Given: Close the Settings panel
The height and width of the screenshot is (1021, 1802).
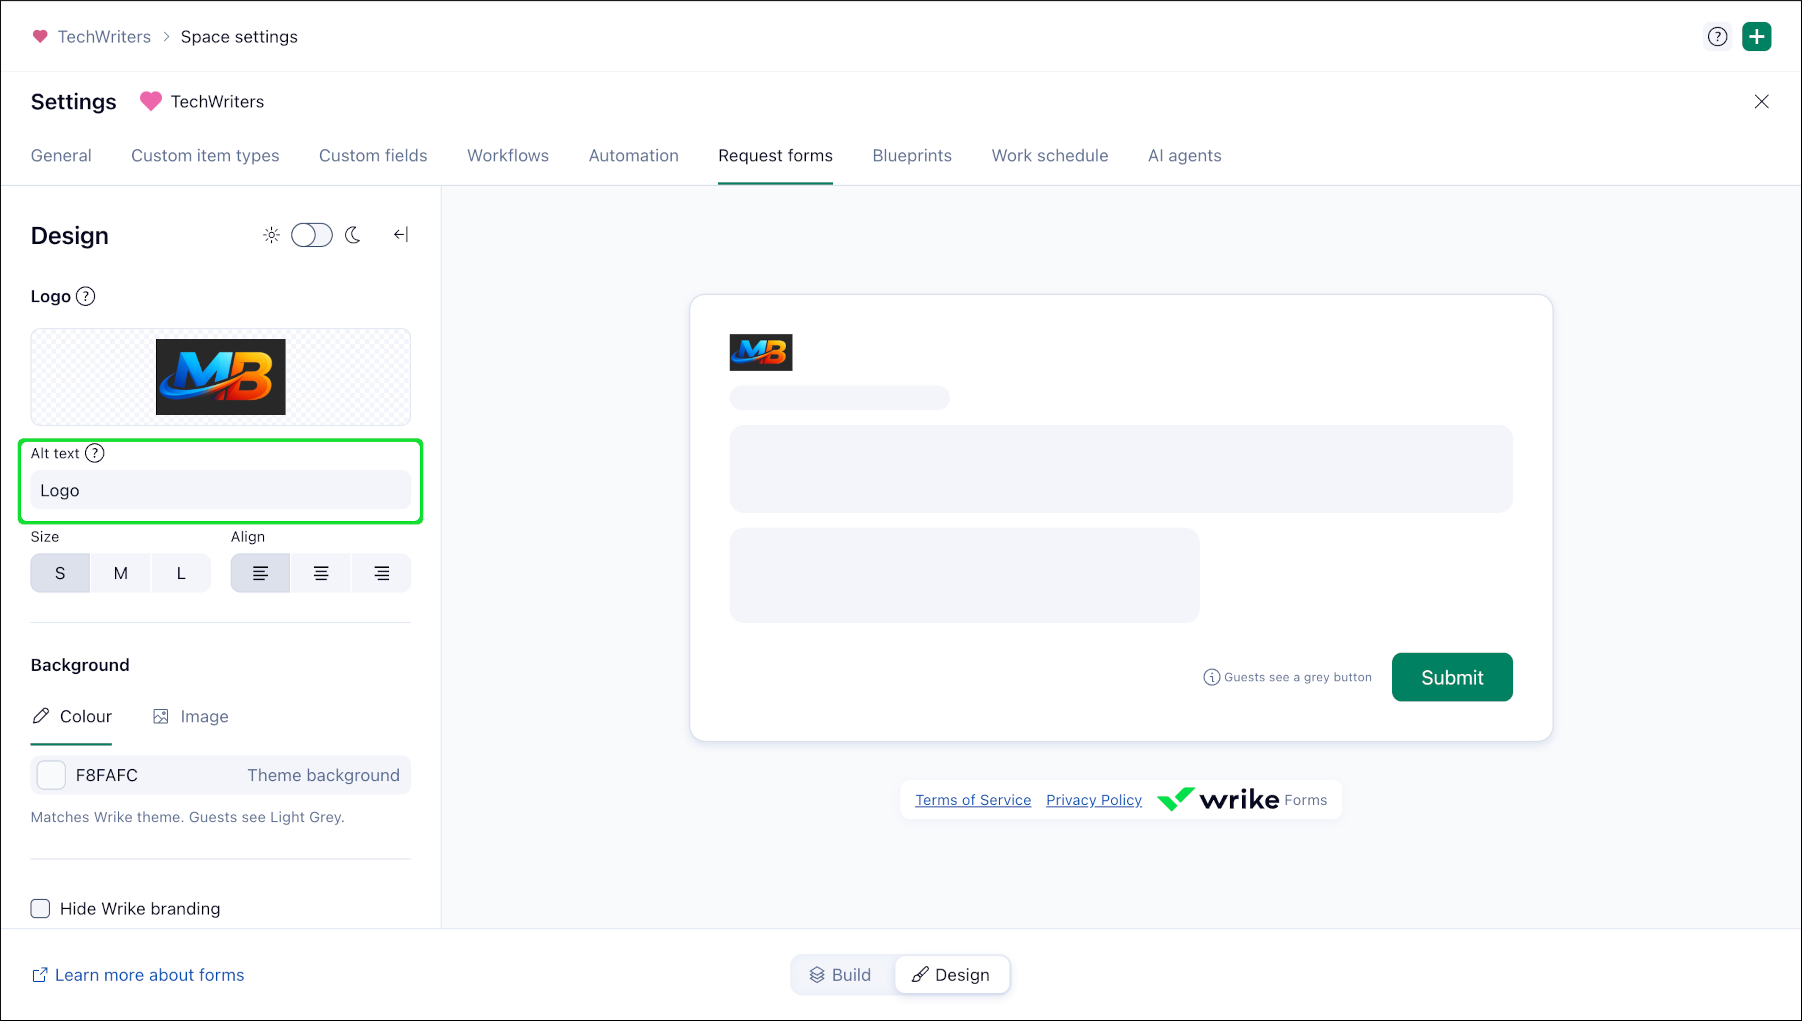Looking at the screenshot, I should click(1762, 102).
